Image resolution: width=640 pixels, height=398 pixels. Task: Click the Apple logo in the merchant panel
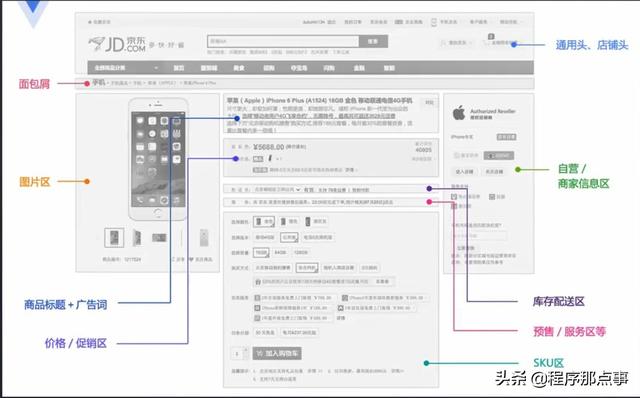pos(459,113)
